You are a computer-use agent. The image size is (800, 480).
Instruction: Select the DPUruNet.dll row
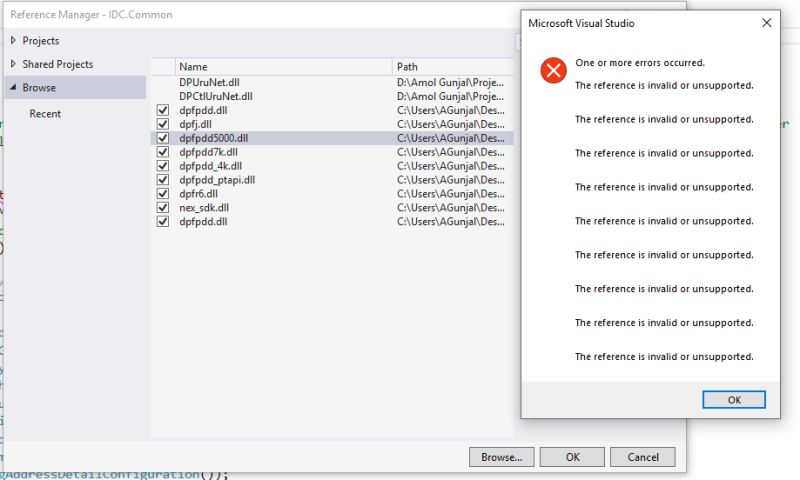coord(332,83)
